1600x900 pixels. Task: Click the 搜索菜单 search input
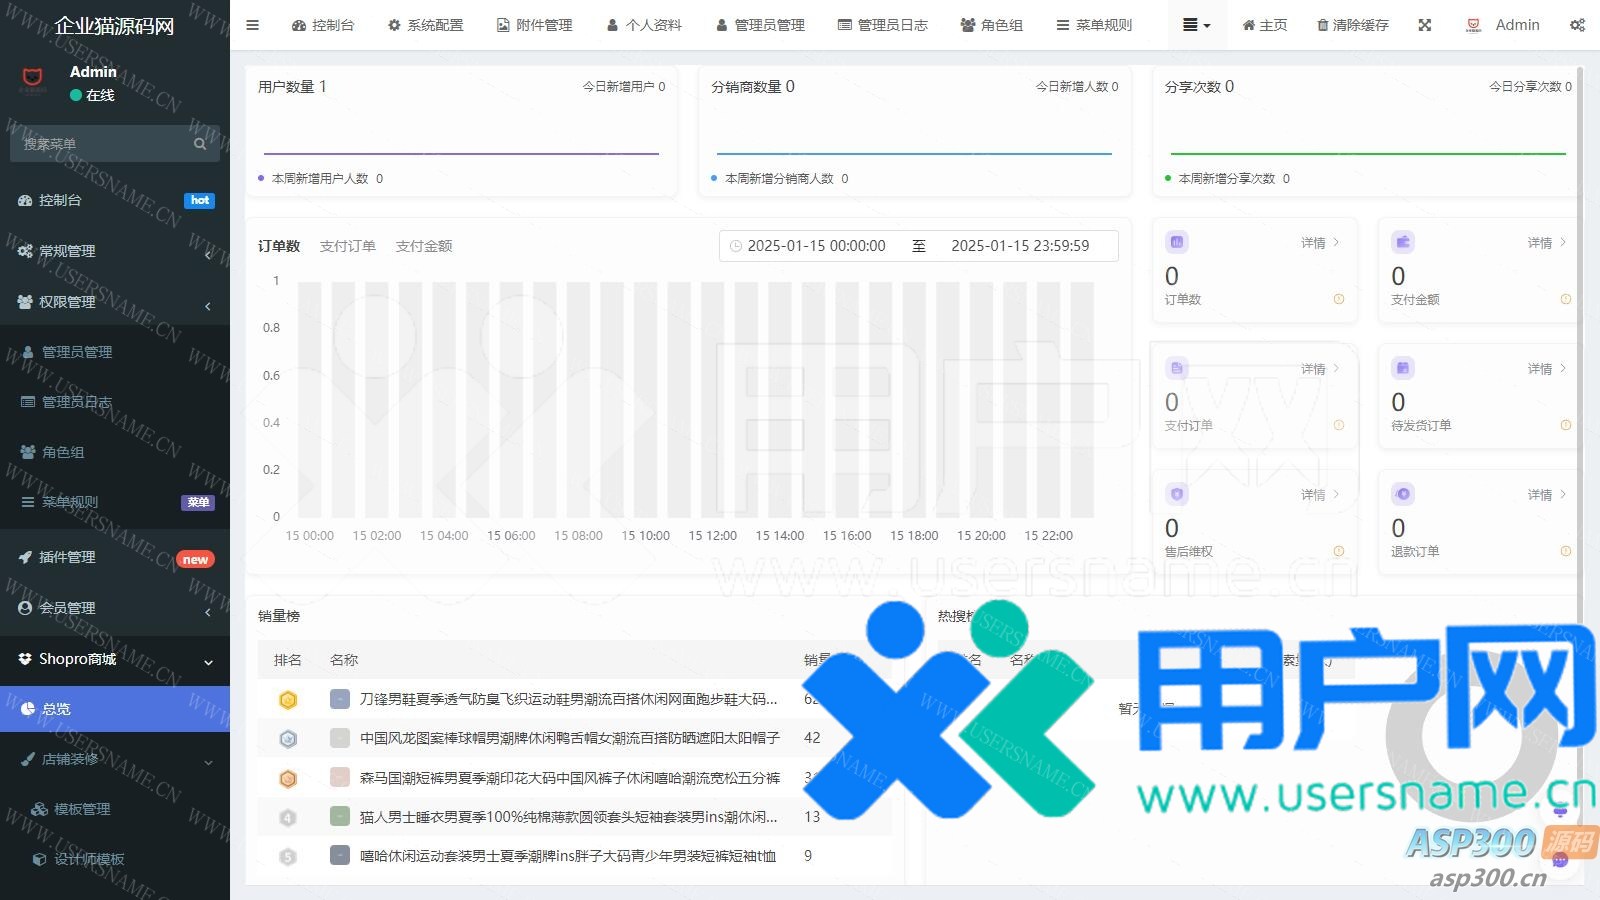100,144
